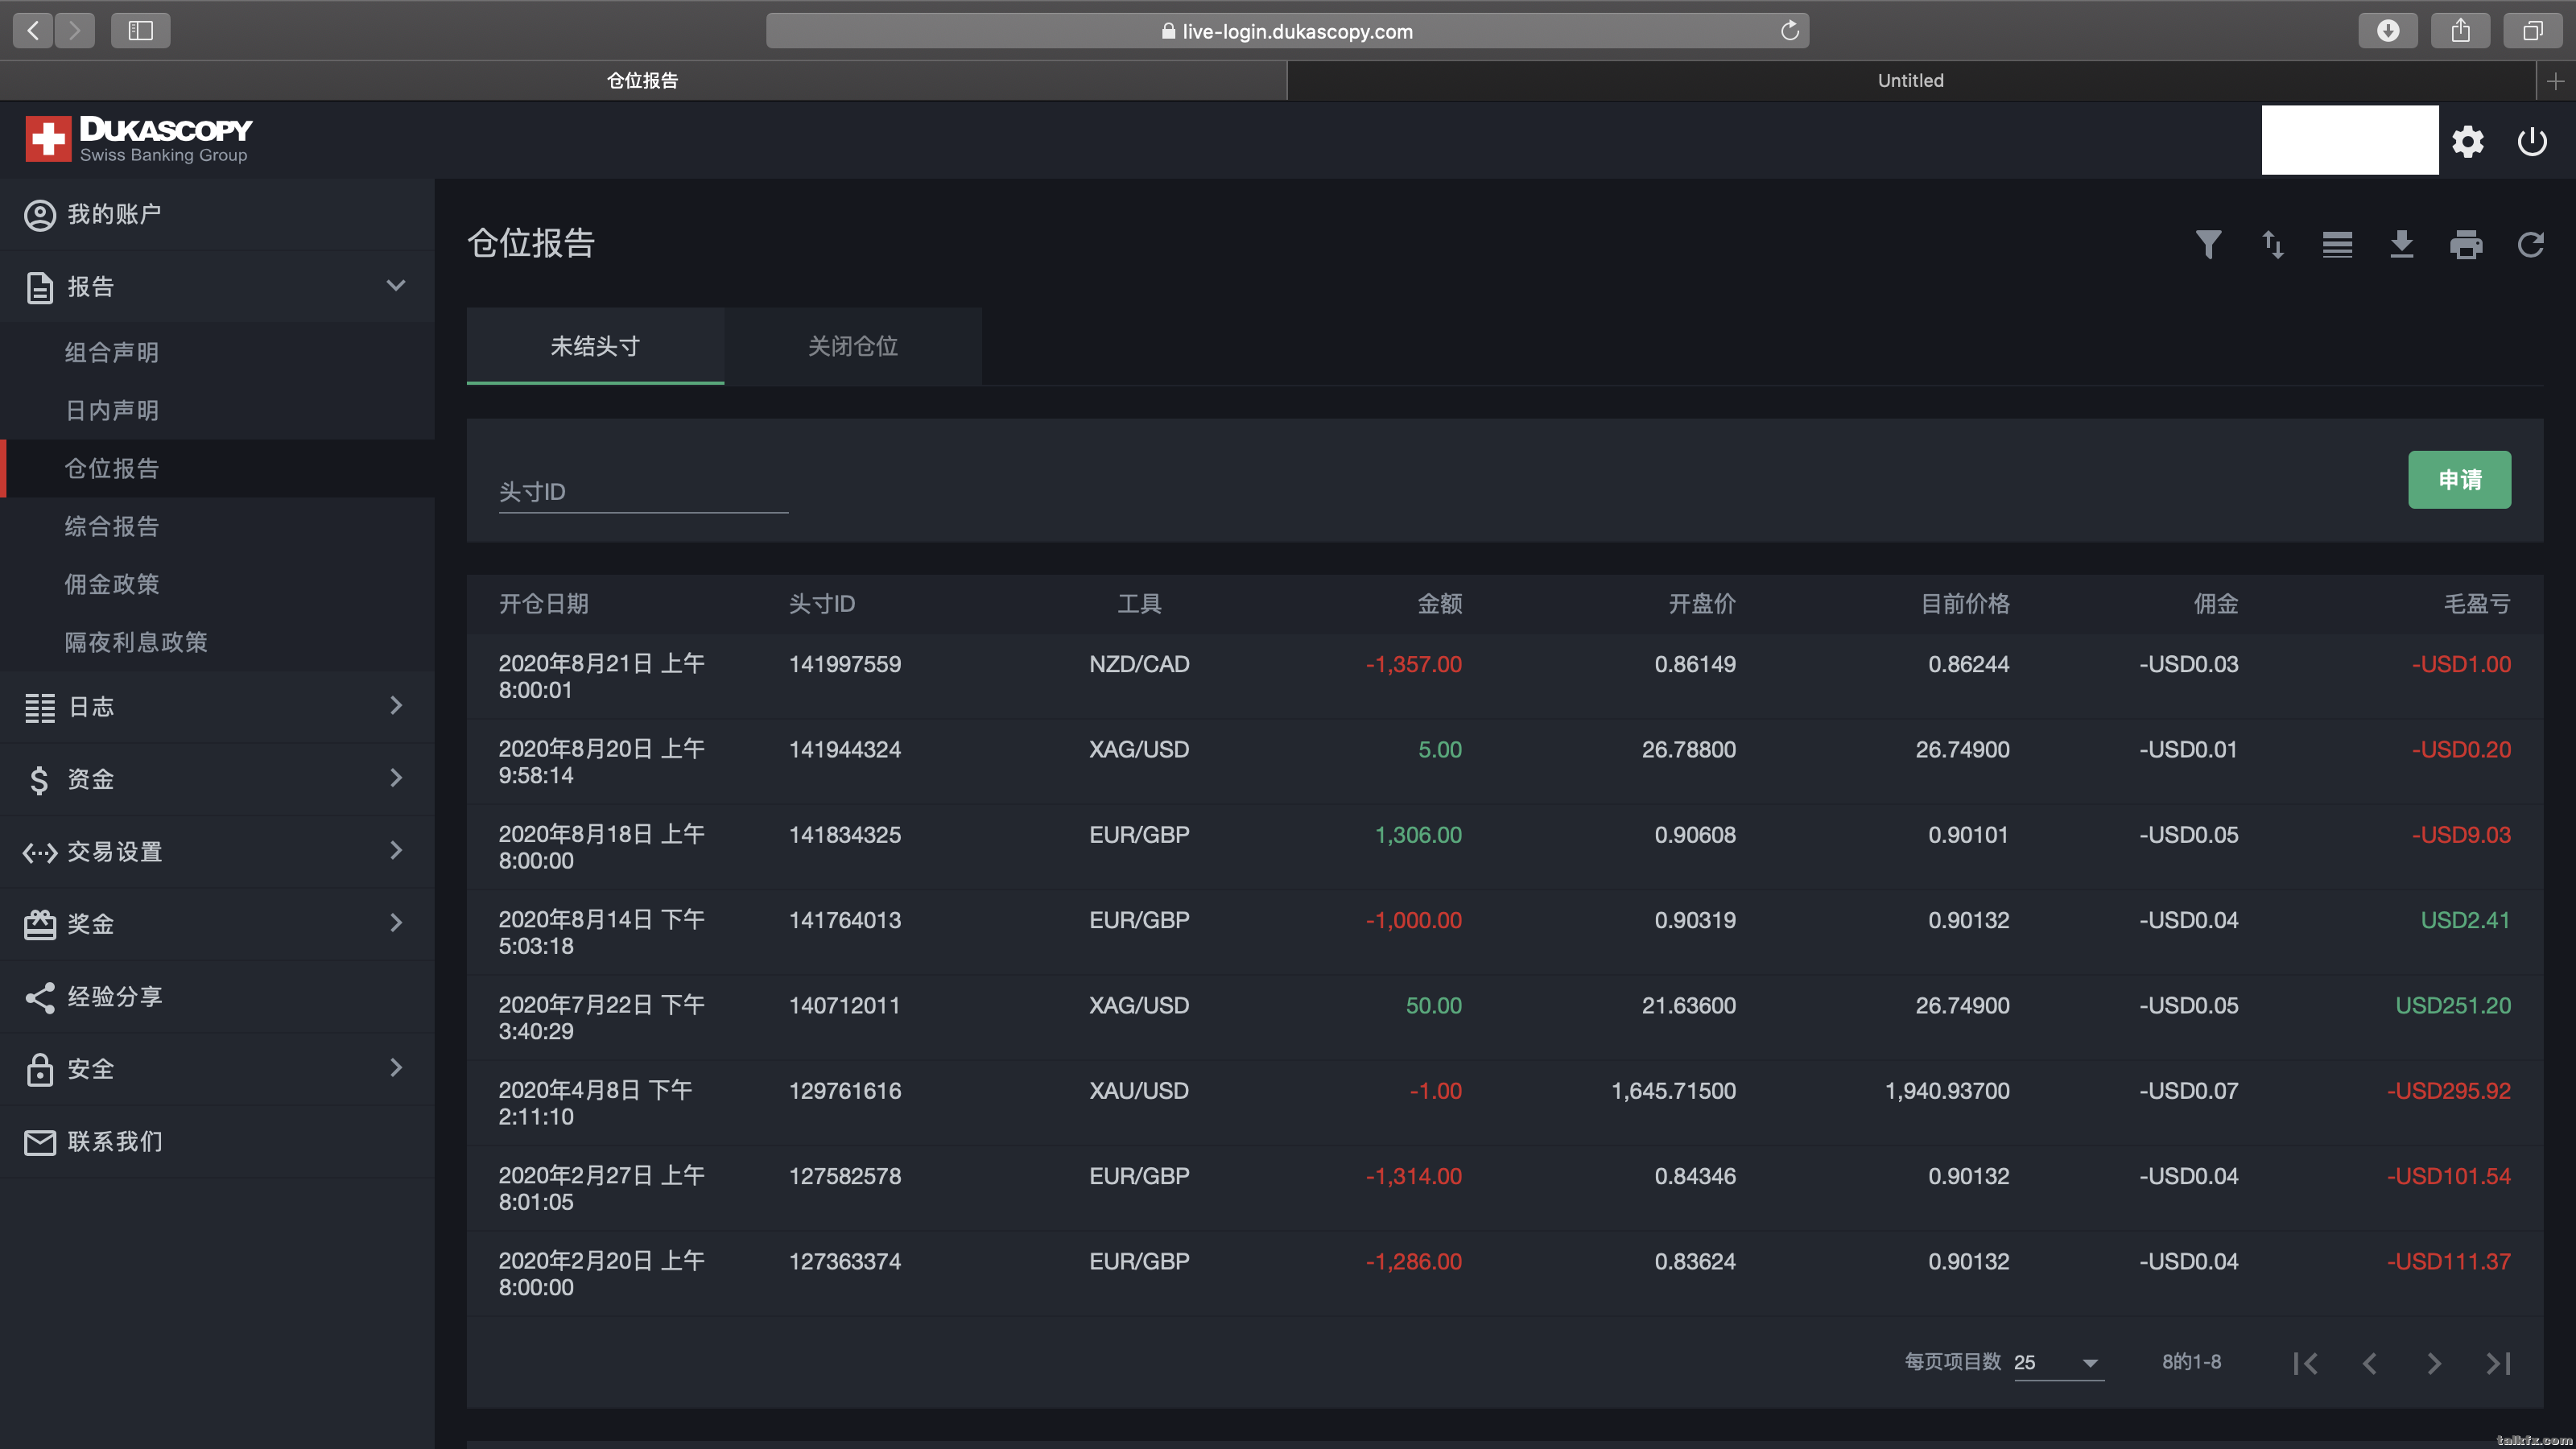
Task: Open 联系我们 mail item
Action: point(217,1142)
